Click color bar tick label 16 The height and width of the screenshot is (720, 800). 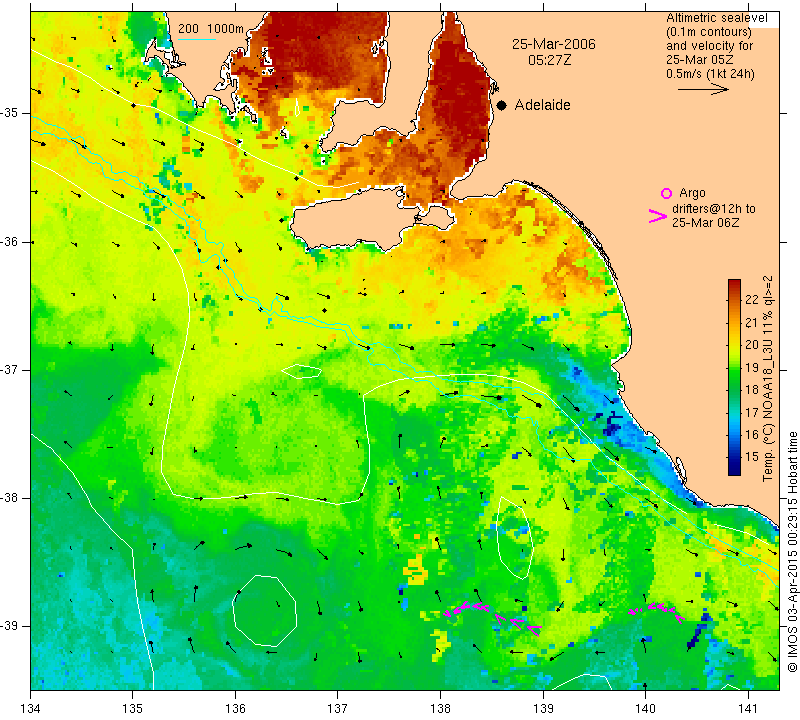pyautogui.click(x=752, y=434)
